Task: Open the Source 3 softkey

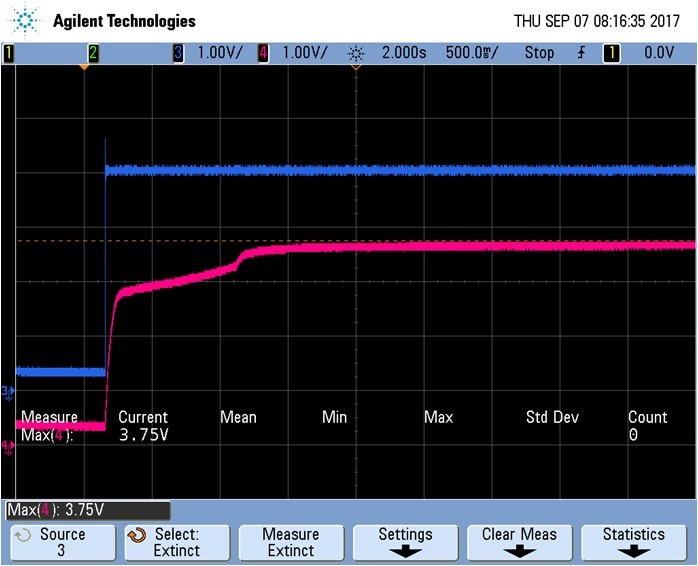Action: pos(63,542)
